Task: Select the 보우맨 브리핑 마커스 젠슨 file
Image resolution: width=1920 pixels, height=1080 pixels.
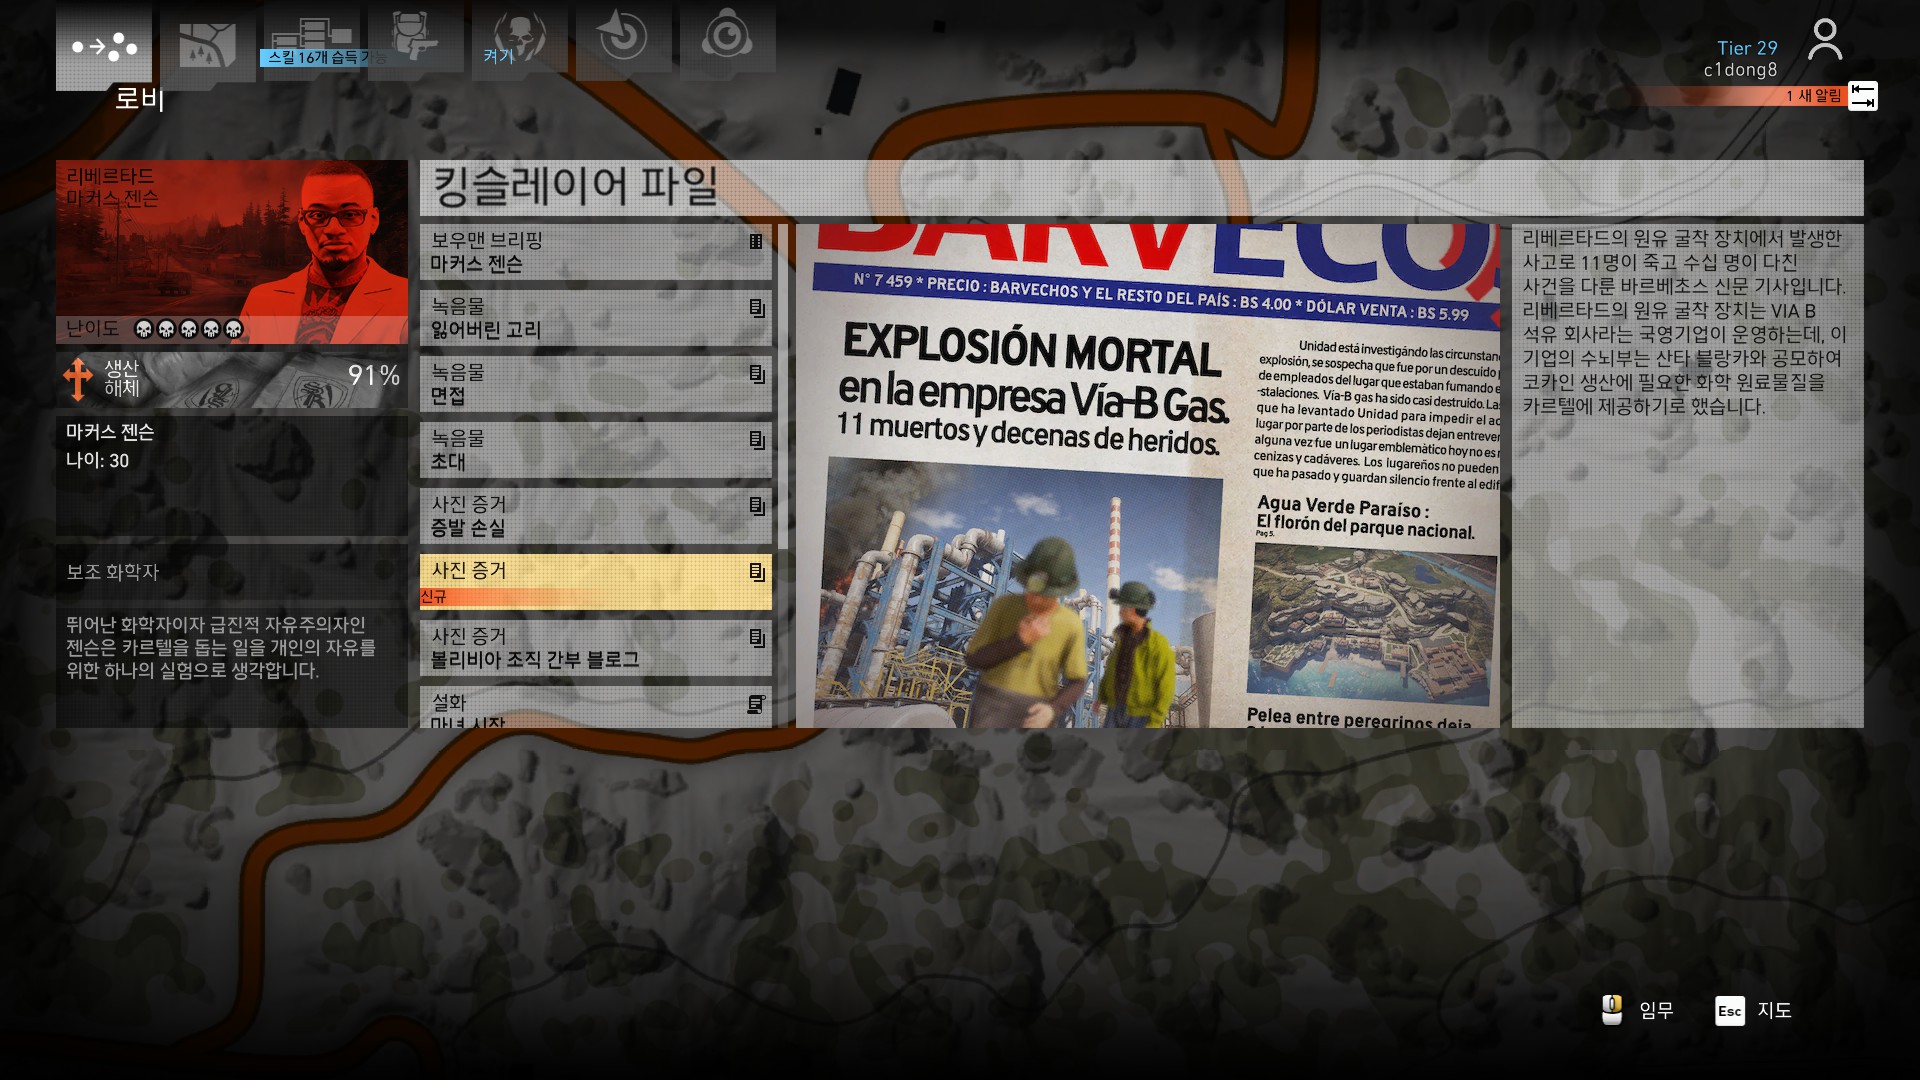Action: tap(595, 252)
